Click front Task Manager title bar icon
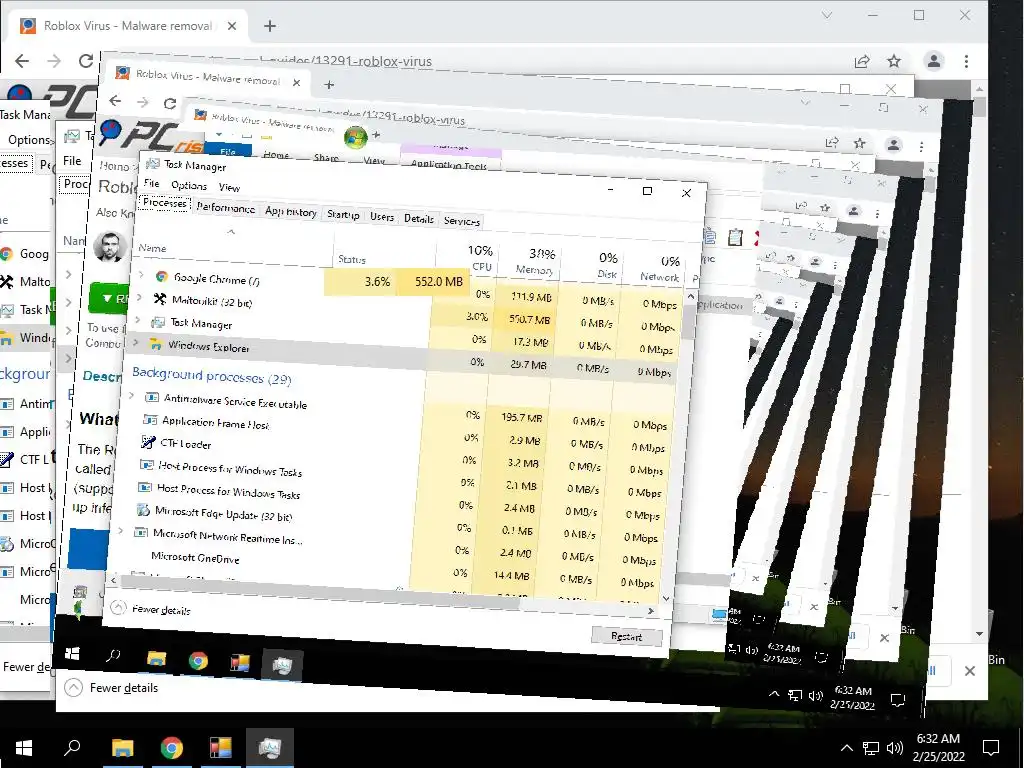The width and height of the screenshot is (1024, 768). 153,163
